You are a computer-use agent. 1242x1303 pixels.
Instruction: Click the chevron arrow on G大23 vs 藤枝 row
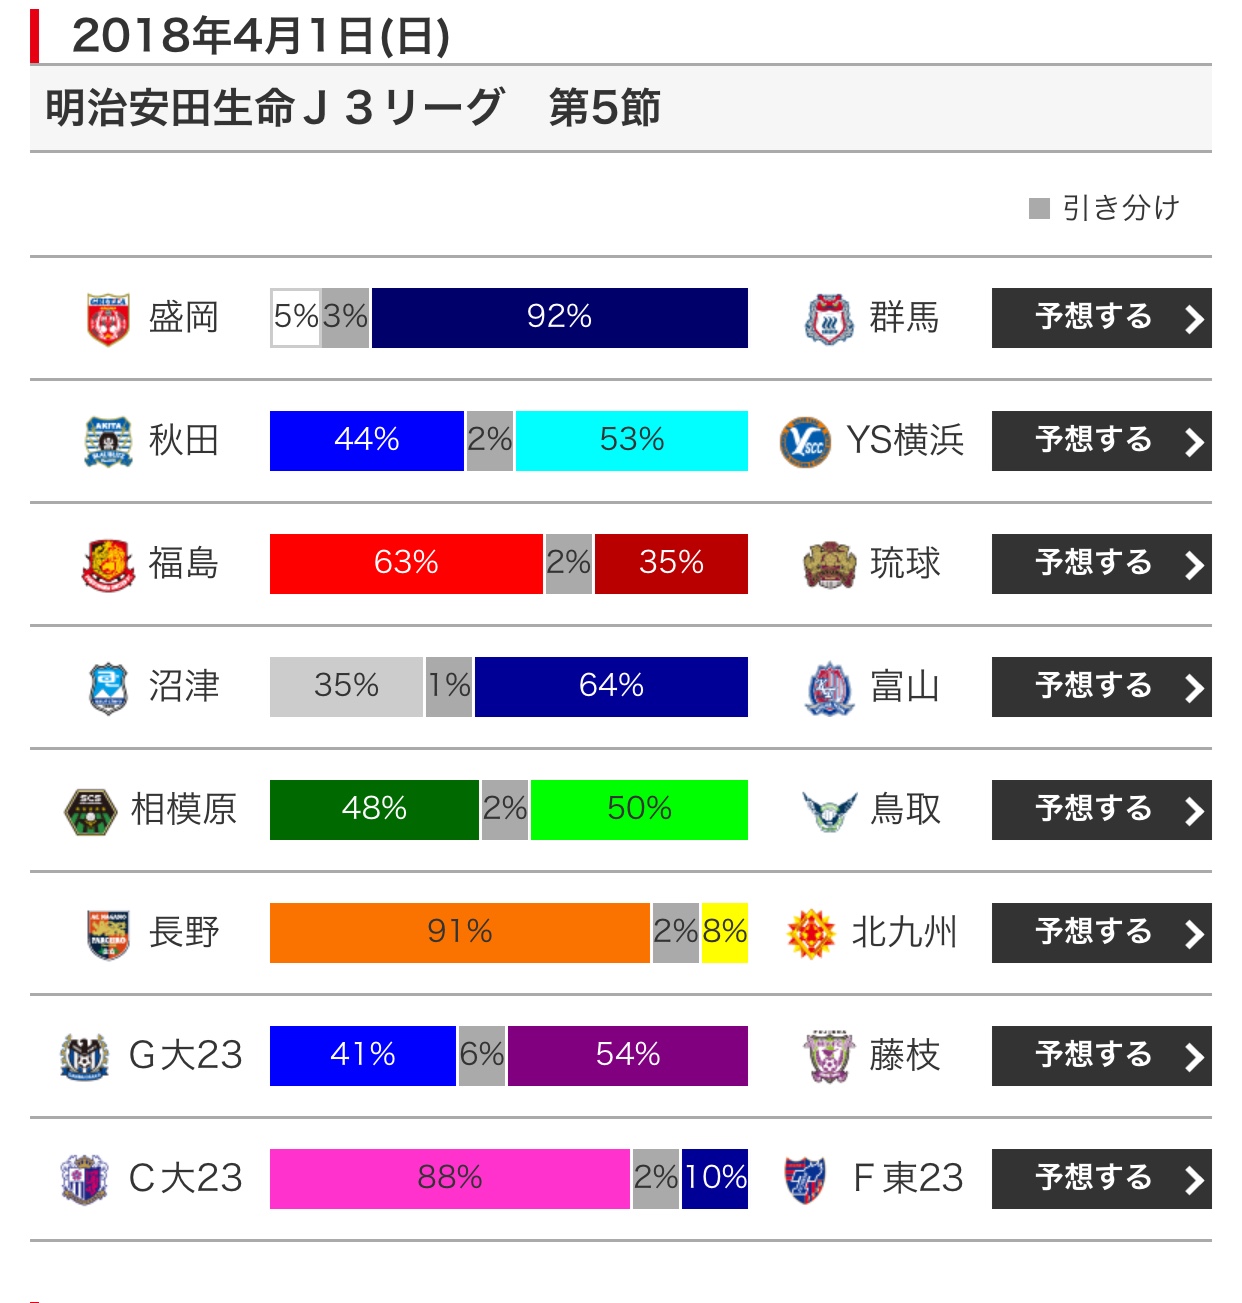[1193, 1057]
